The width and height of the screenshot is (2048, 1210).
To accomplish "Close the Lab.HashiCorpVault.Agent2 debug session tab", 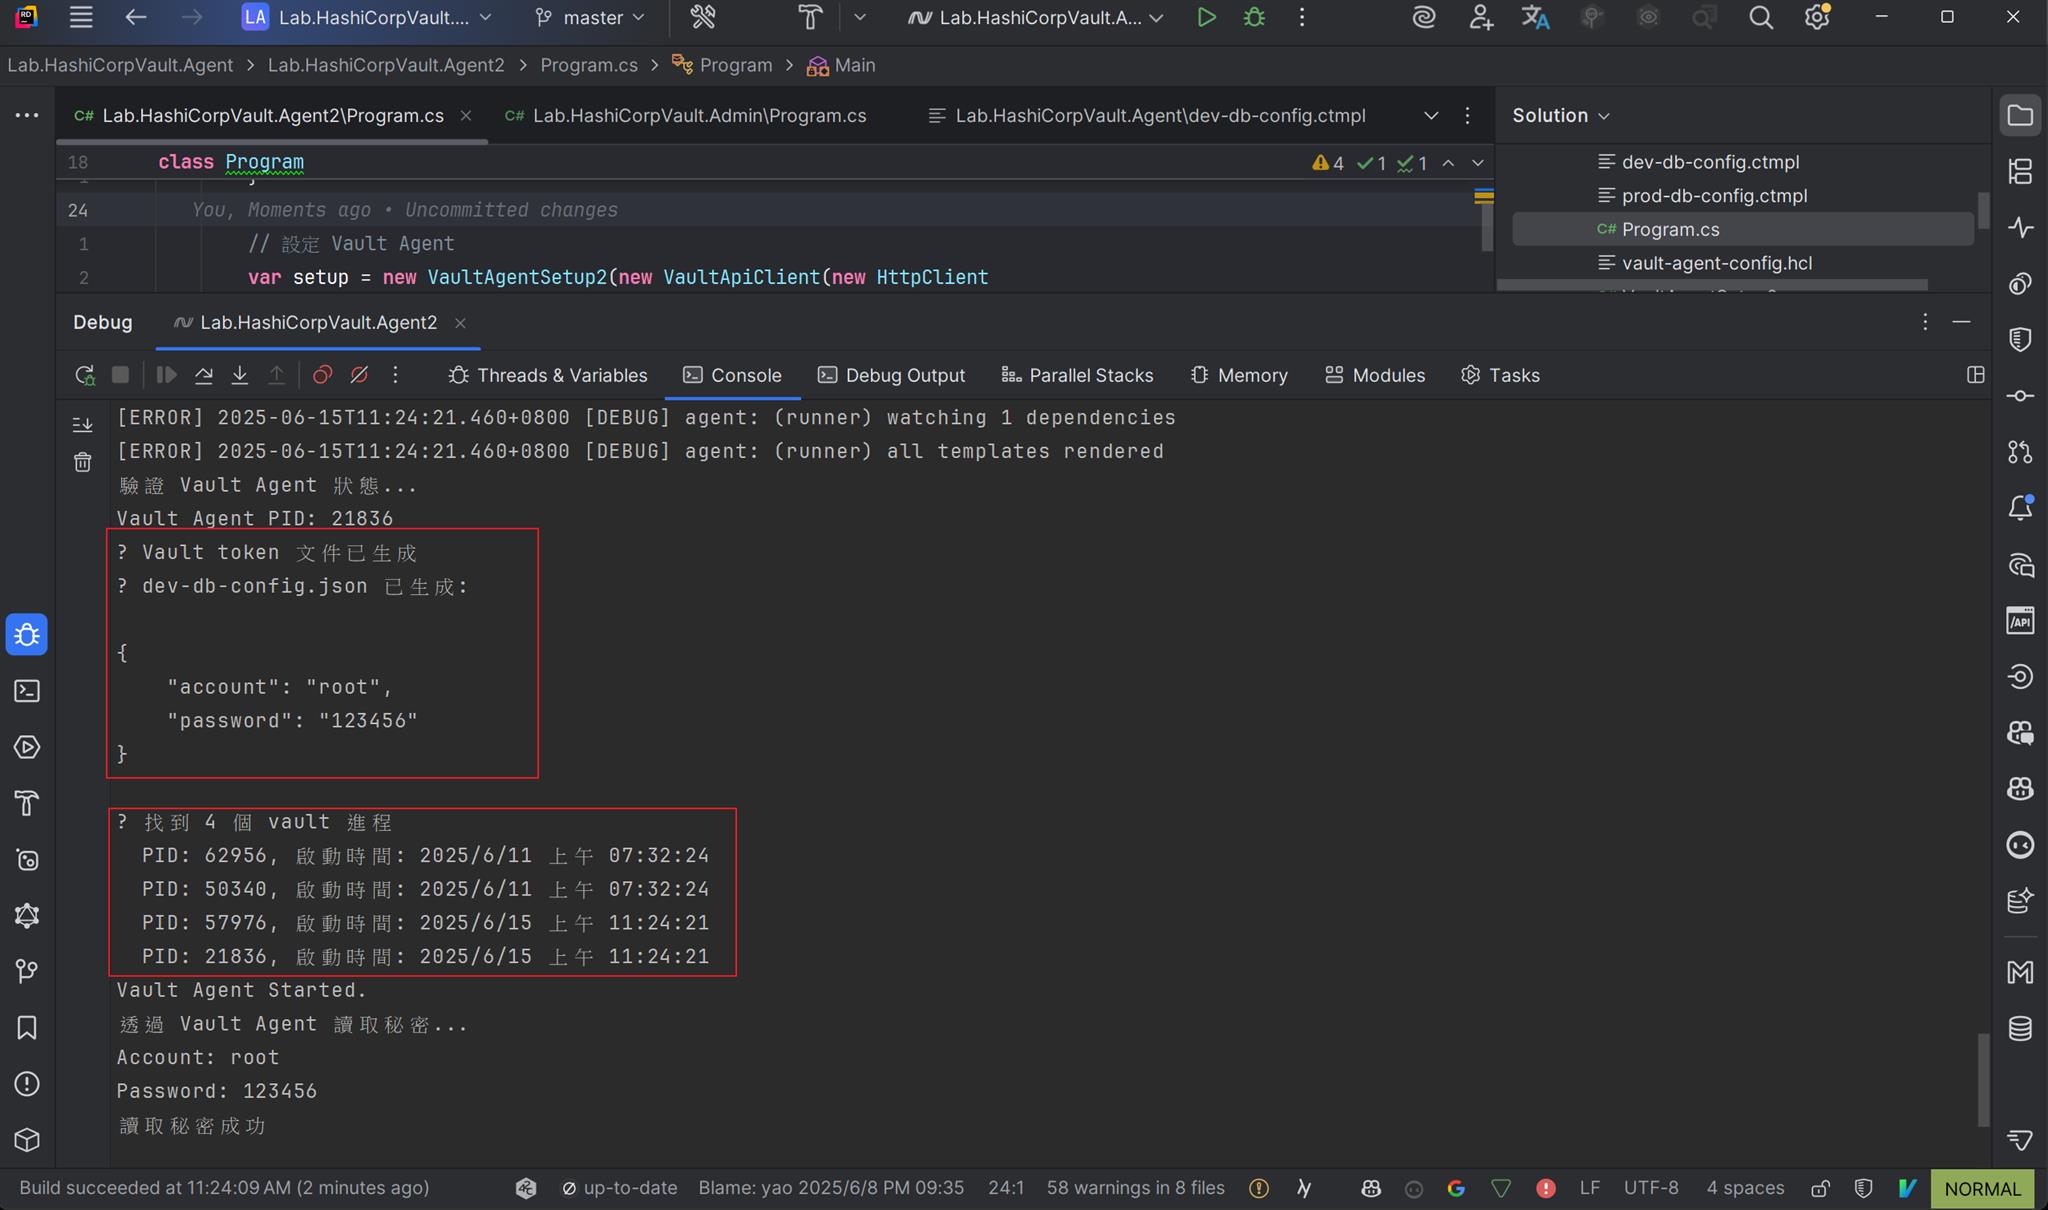I will tap(460, 323).
